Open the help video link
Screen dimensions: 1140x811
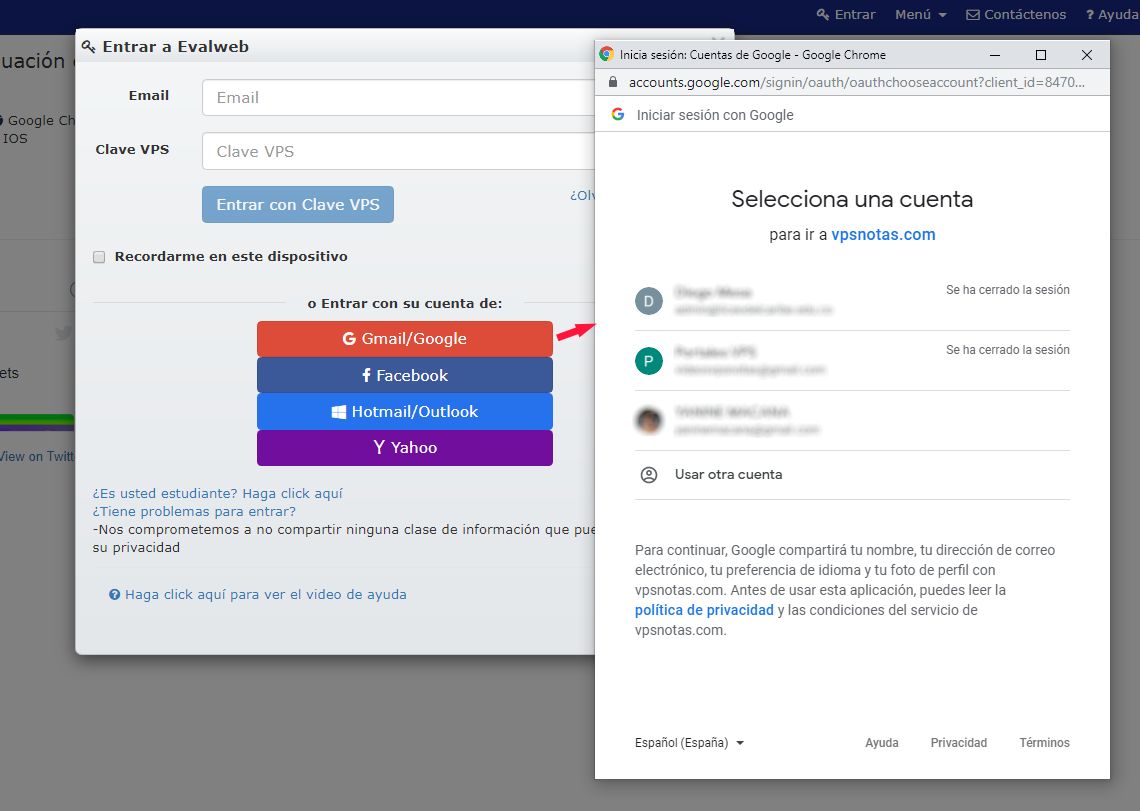265,594
